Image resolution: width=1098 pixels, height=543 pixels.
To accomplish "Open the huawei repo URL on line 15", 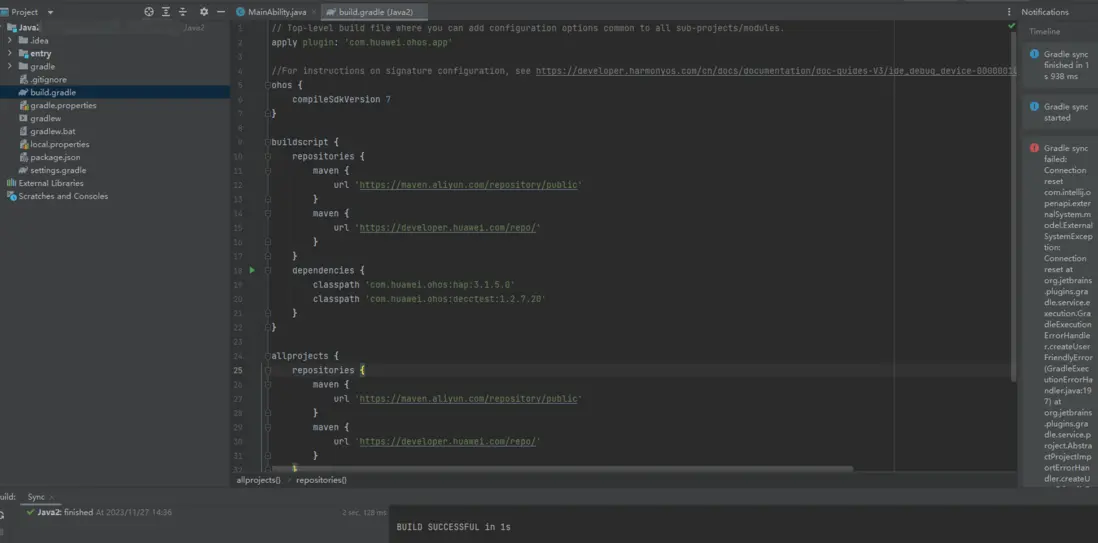I will [447, 228].
